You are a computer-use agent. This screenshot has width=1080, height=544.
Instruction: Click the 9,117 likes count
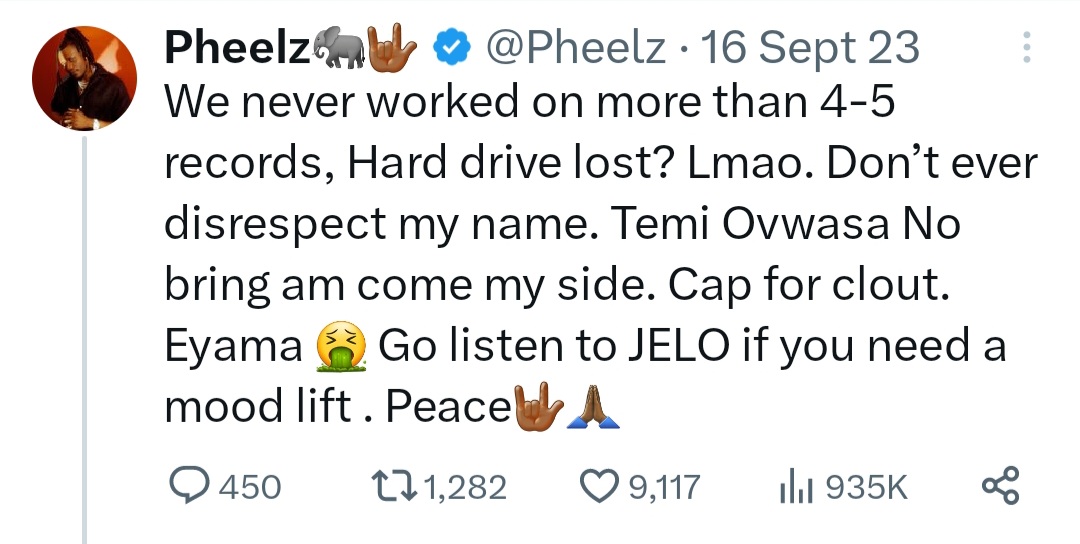(665, 488)
